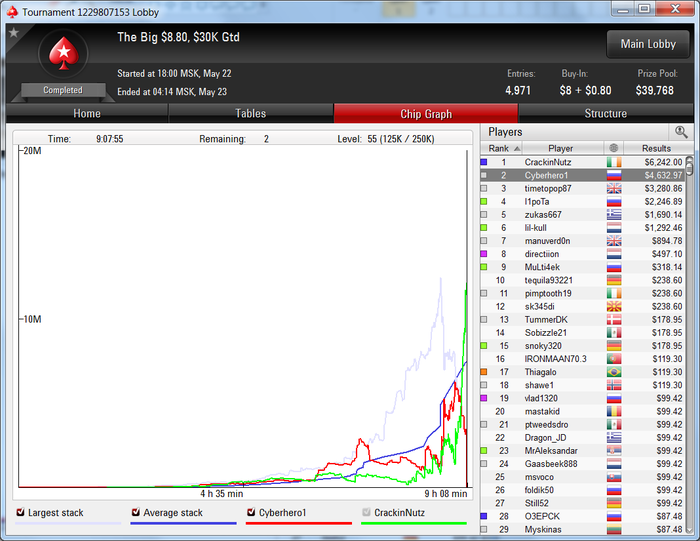
Task: Click the 4,971 entries value
Action: (518, 90)
